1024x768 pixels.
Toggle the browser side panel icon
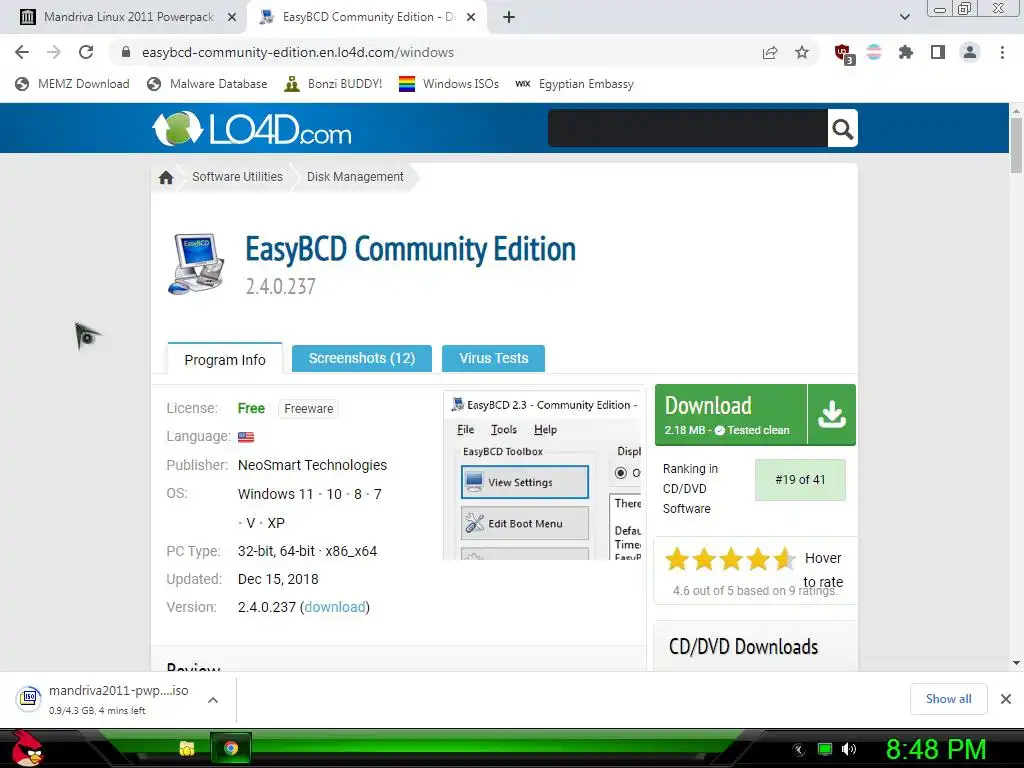click(938, 52)
